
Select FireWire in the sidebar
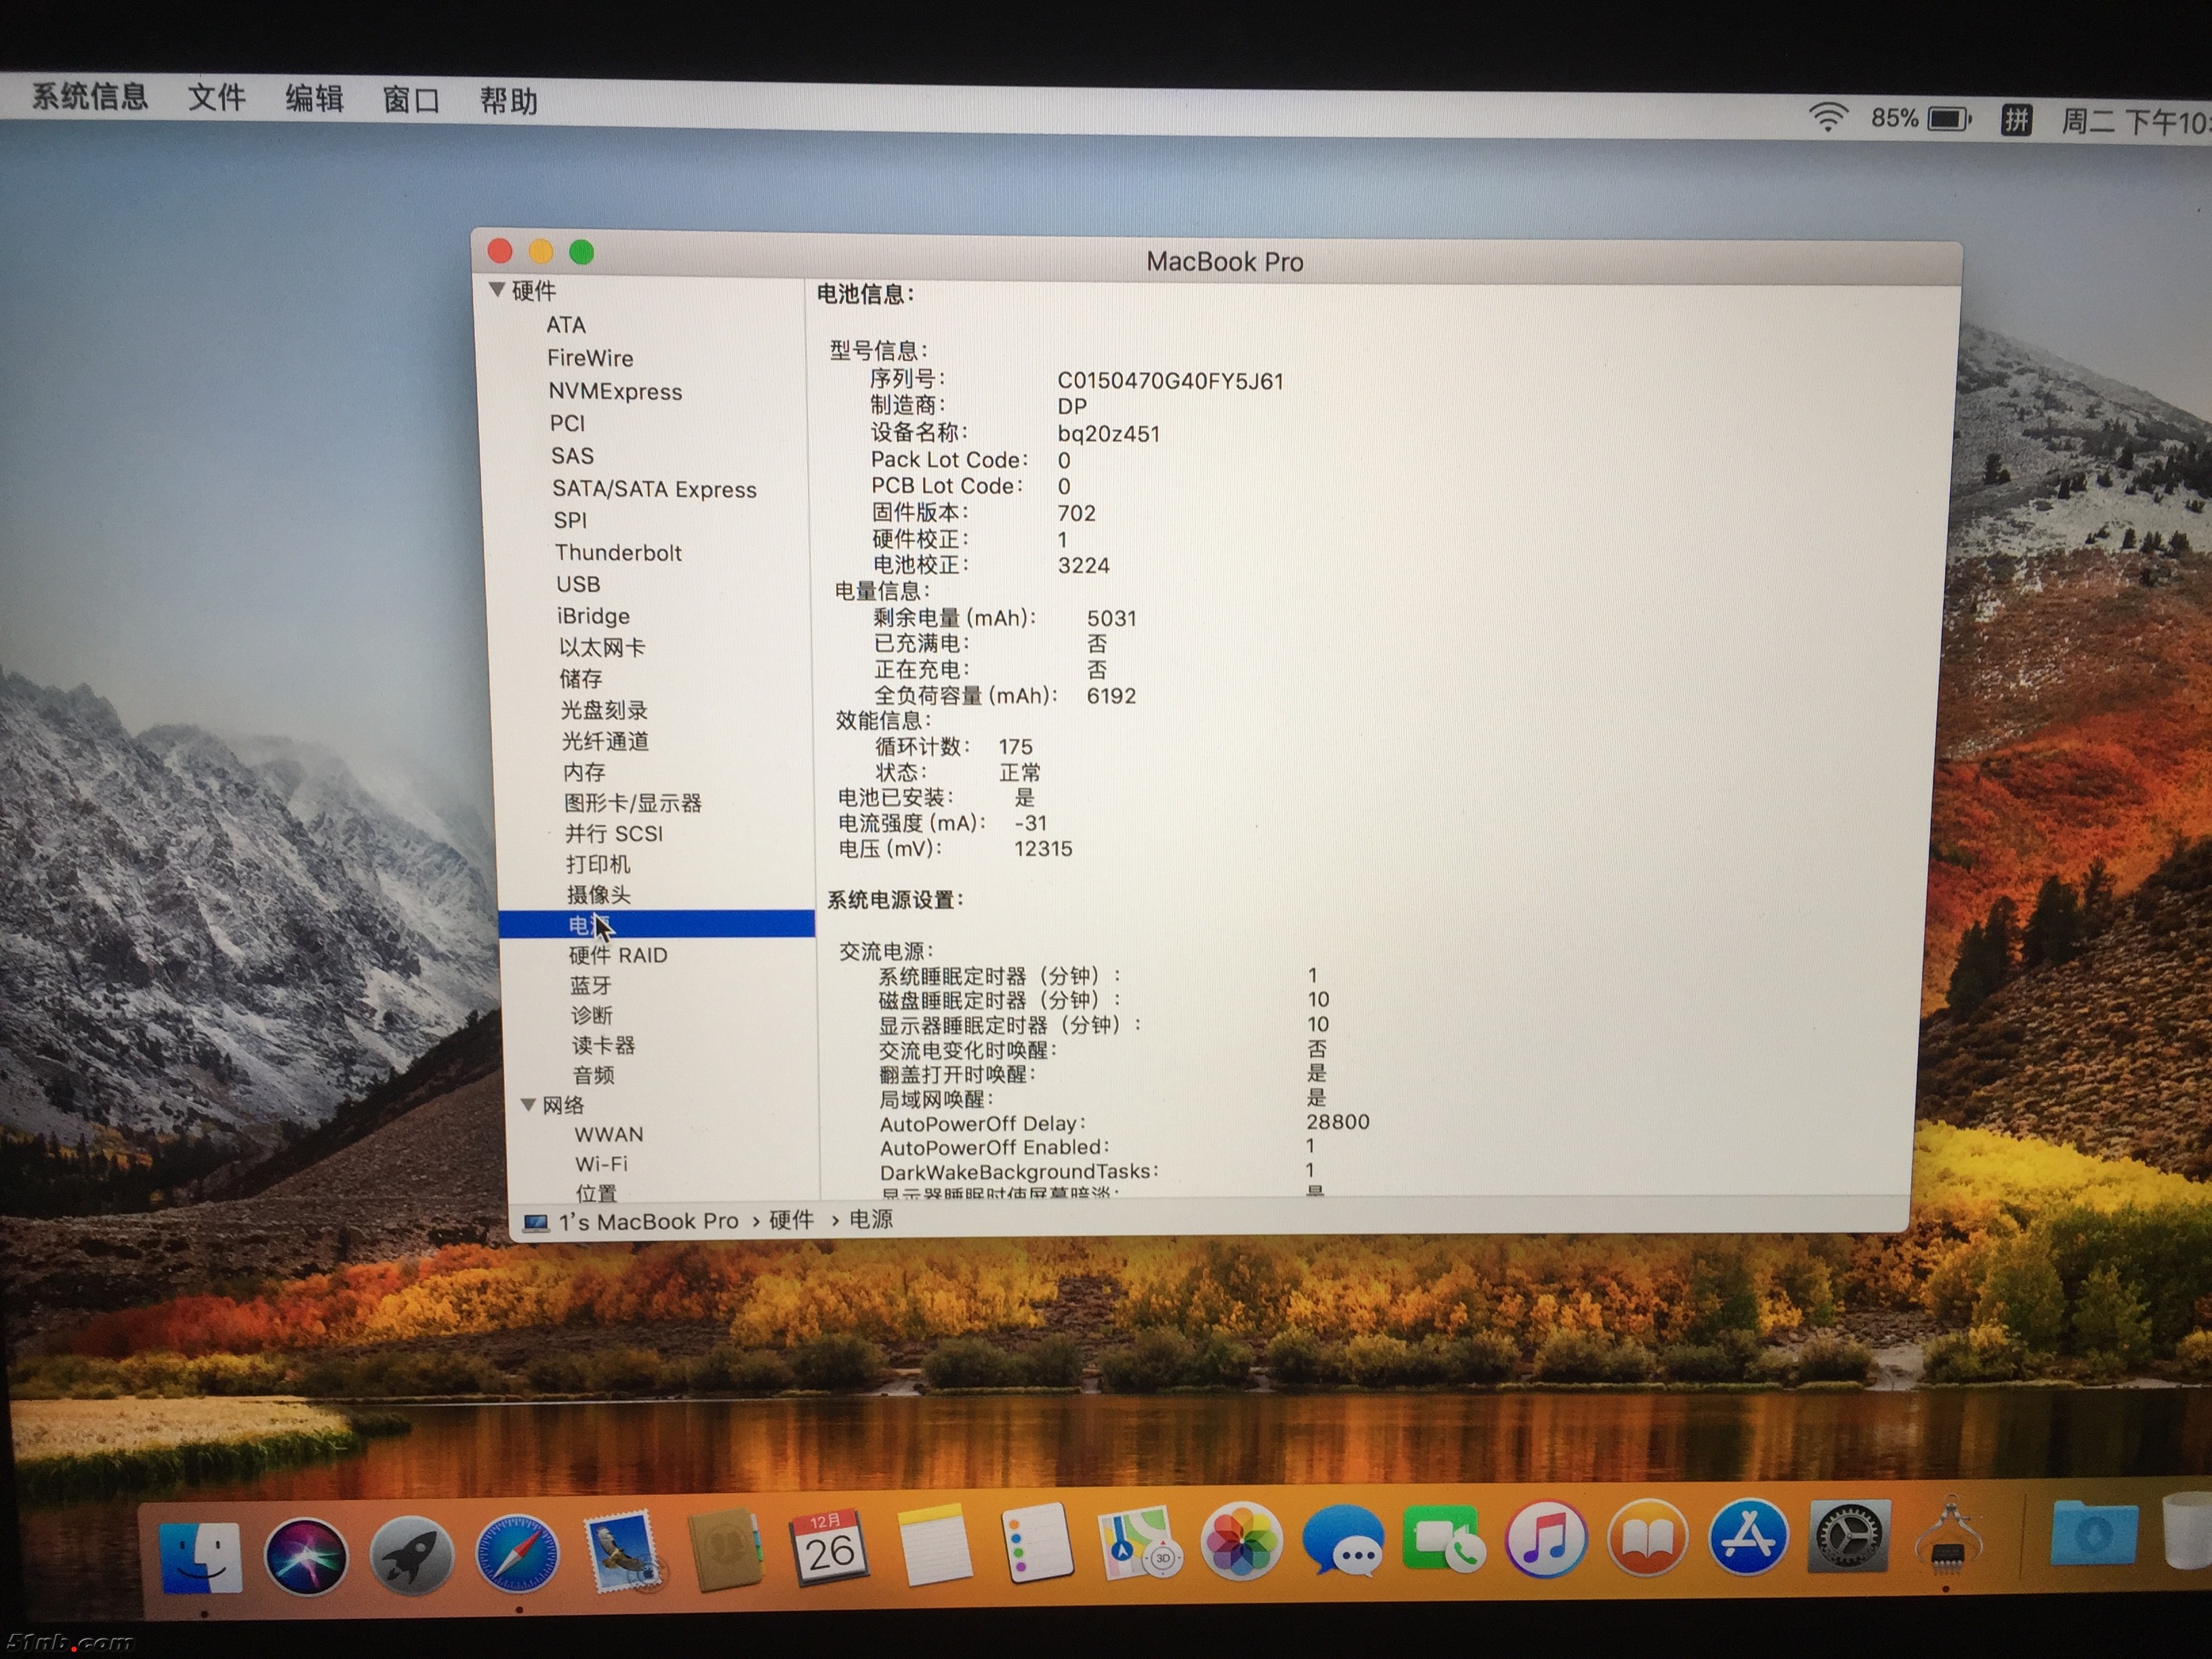coord(590,358)
